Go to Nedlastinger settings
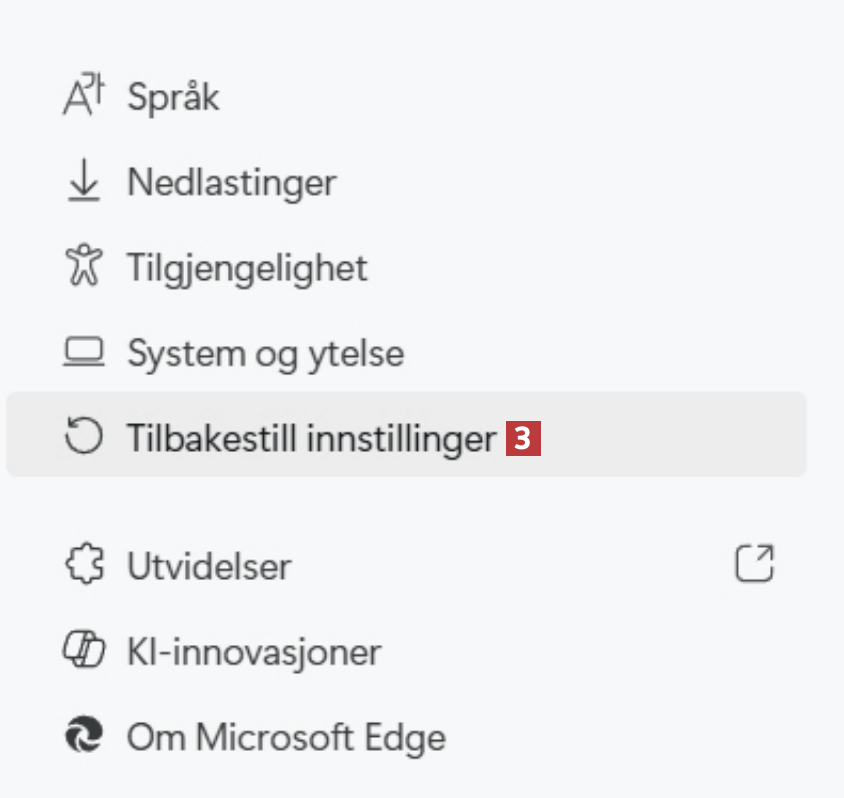 (x=231, y=183)
